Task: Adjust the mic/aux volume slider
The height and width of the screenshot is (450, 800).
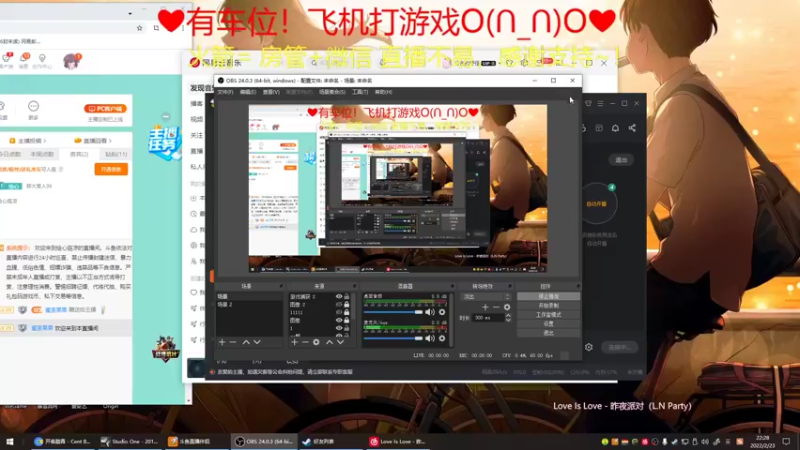Action: coord(393,338)
